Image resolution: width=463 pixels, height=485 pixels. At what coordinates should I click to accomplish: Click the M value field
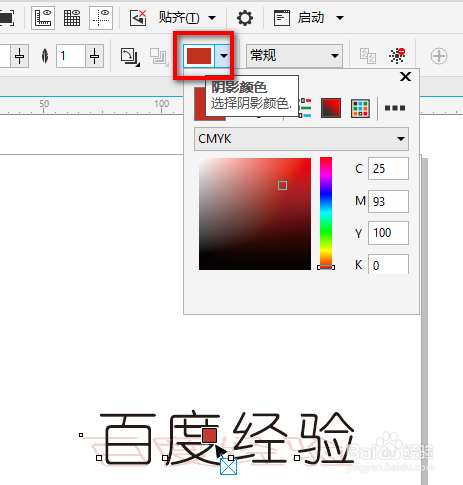coord(388,201)
